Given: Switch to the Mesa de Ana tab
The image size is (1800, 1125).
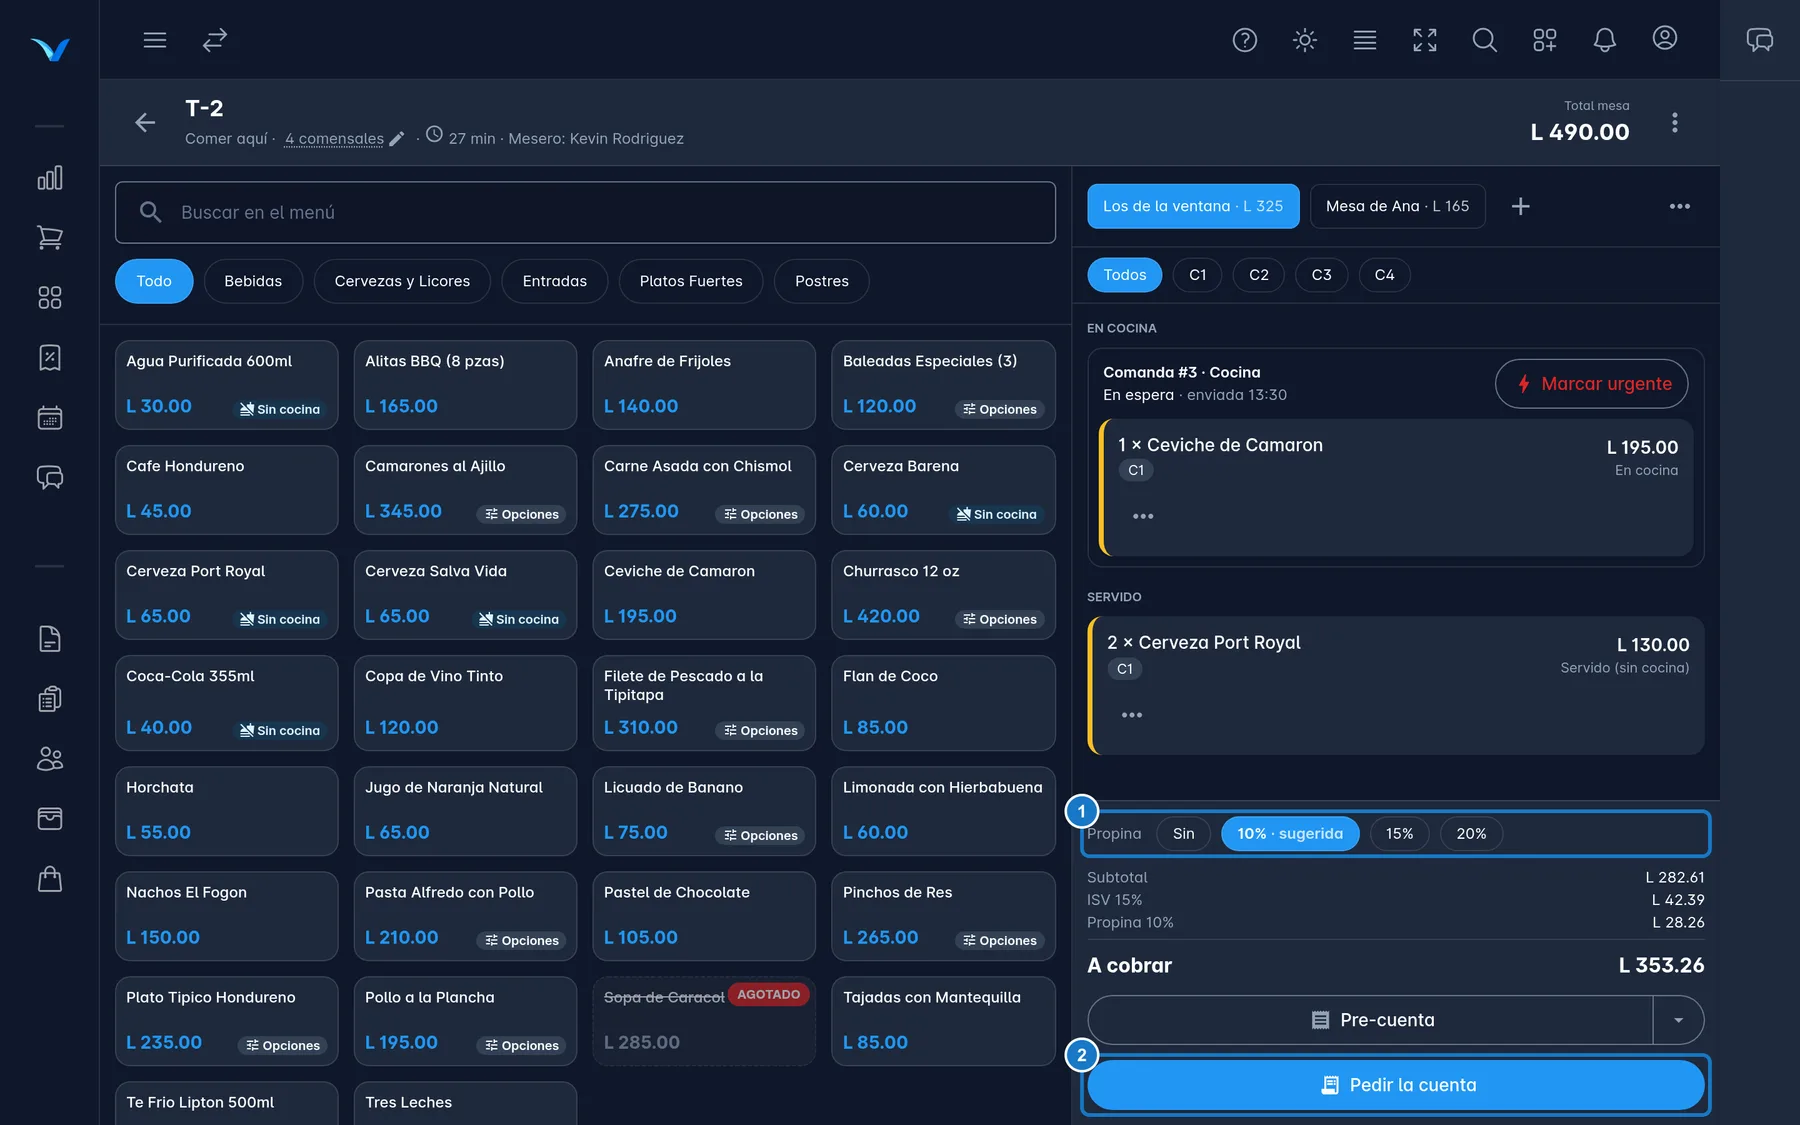Looking at the screenshot, I should point(1397,206).
